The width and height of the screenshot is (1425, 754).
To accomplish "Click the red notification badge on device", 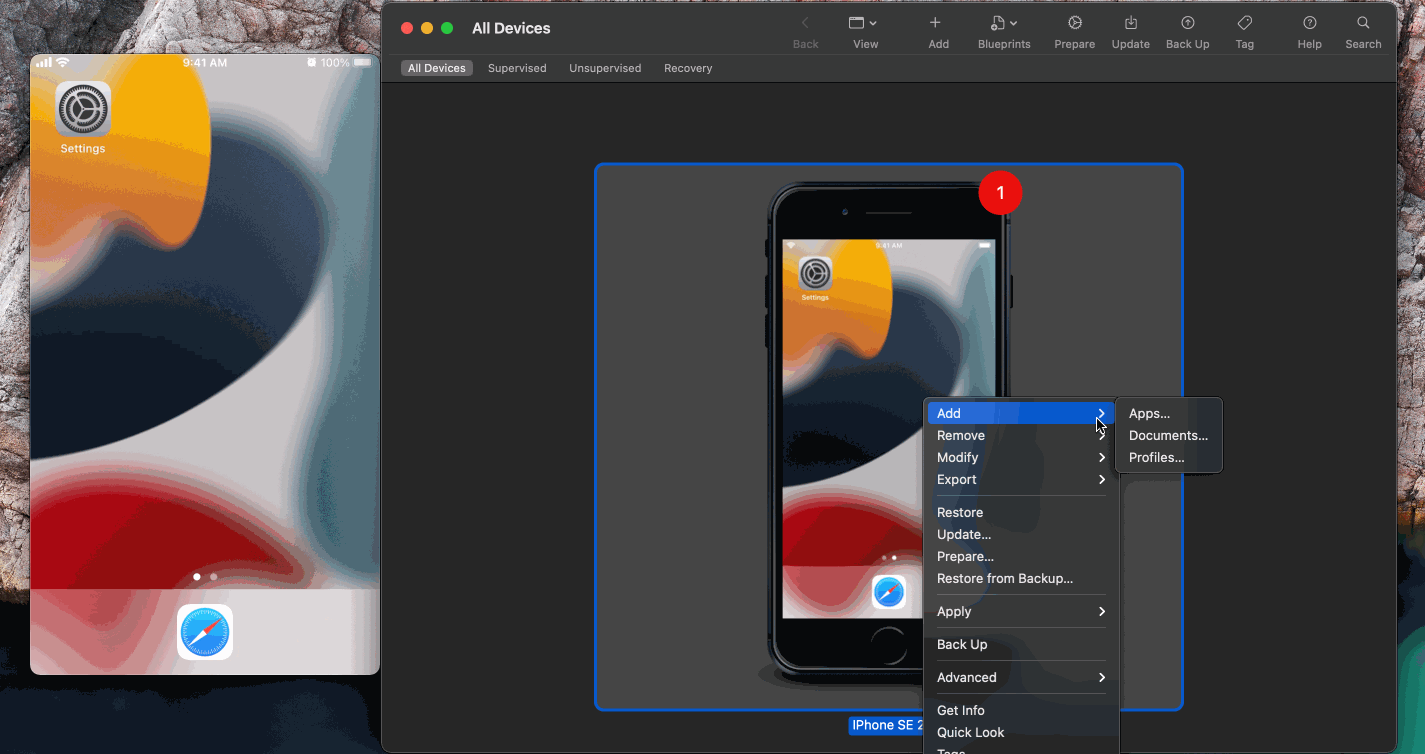I will pos(1000,193).
